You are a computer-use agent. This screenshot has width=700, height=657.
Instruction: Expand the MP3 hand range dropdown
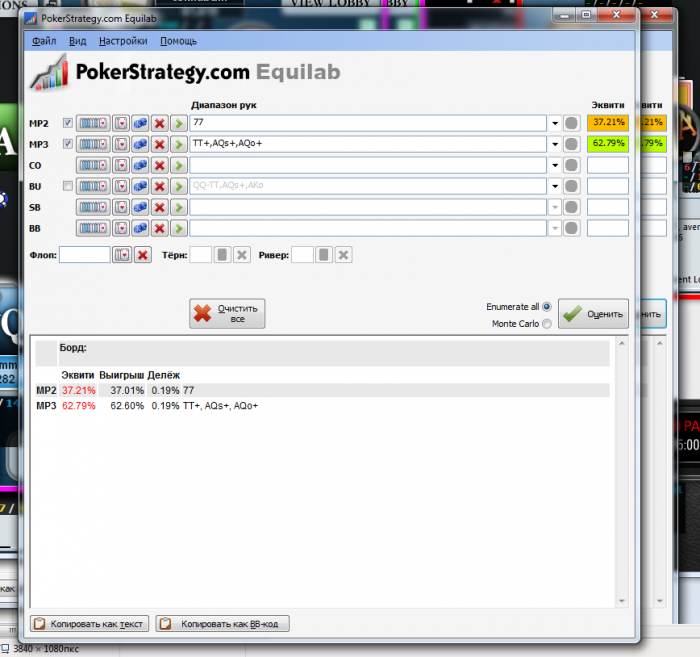pos(555,144)
